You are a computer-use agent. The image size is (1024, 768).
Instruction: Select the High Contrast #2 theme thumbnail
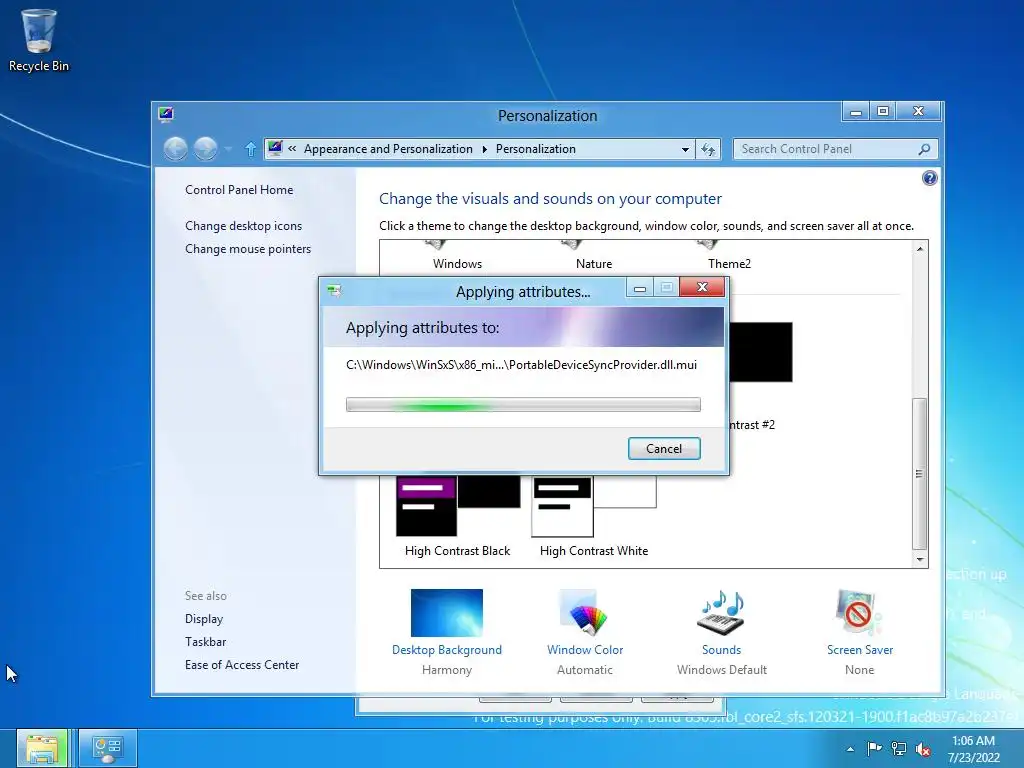tap(761, 353)
